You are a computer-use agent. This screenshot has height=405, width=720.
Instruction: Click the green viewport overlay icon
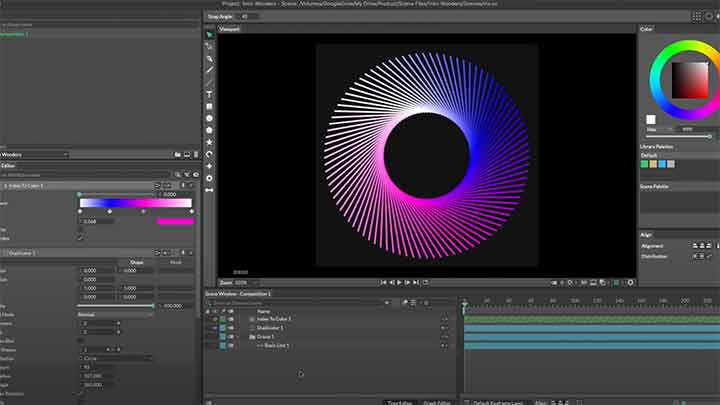[616, 283]
